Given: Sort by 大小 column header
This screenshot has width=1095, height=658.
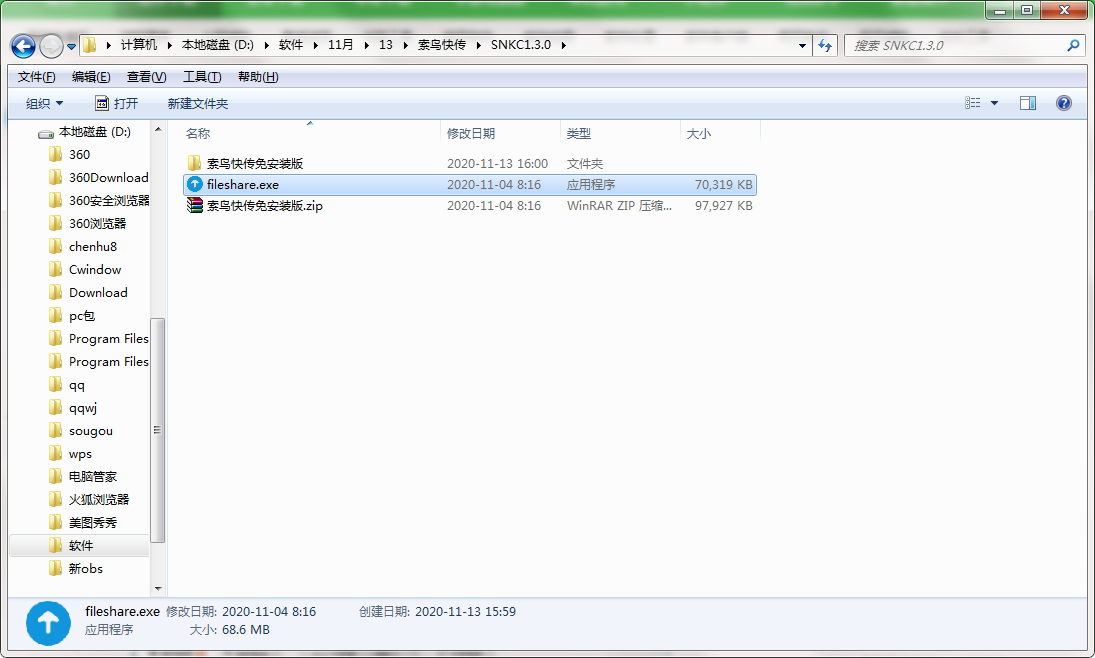Looking at the screenshot, I should pos(698,133).
